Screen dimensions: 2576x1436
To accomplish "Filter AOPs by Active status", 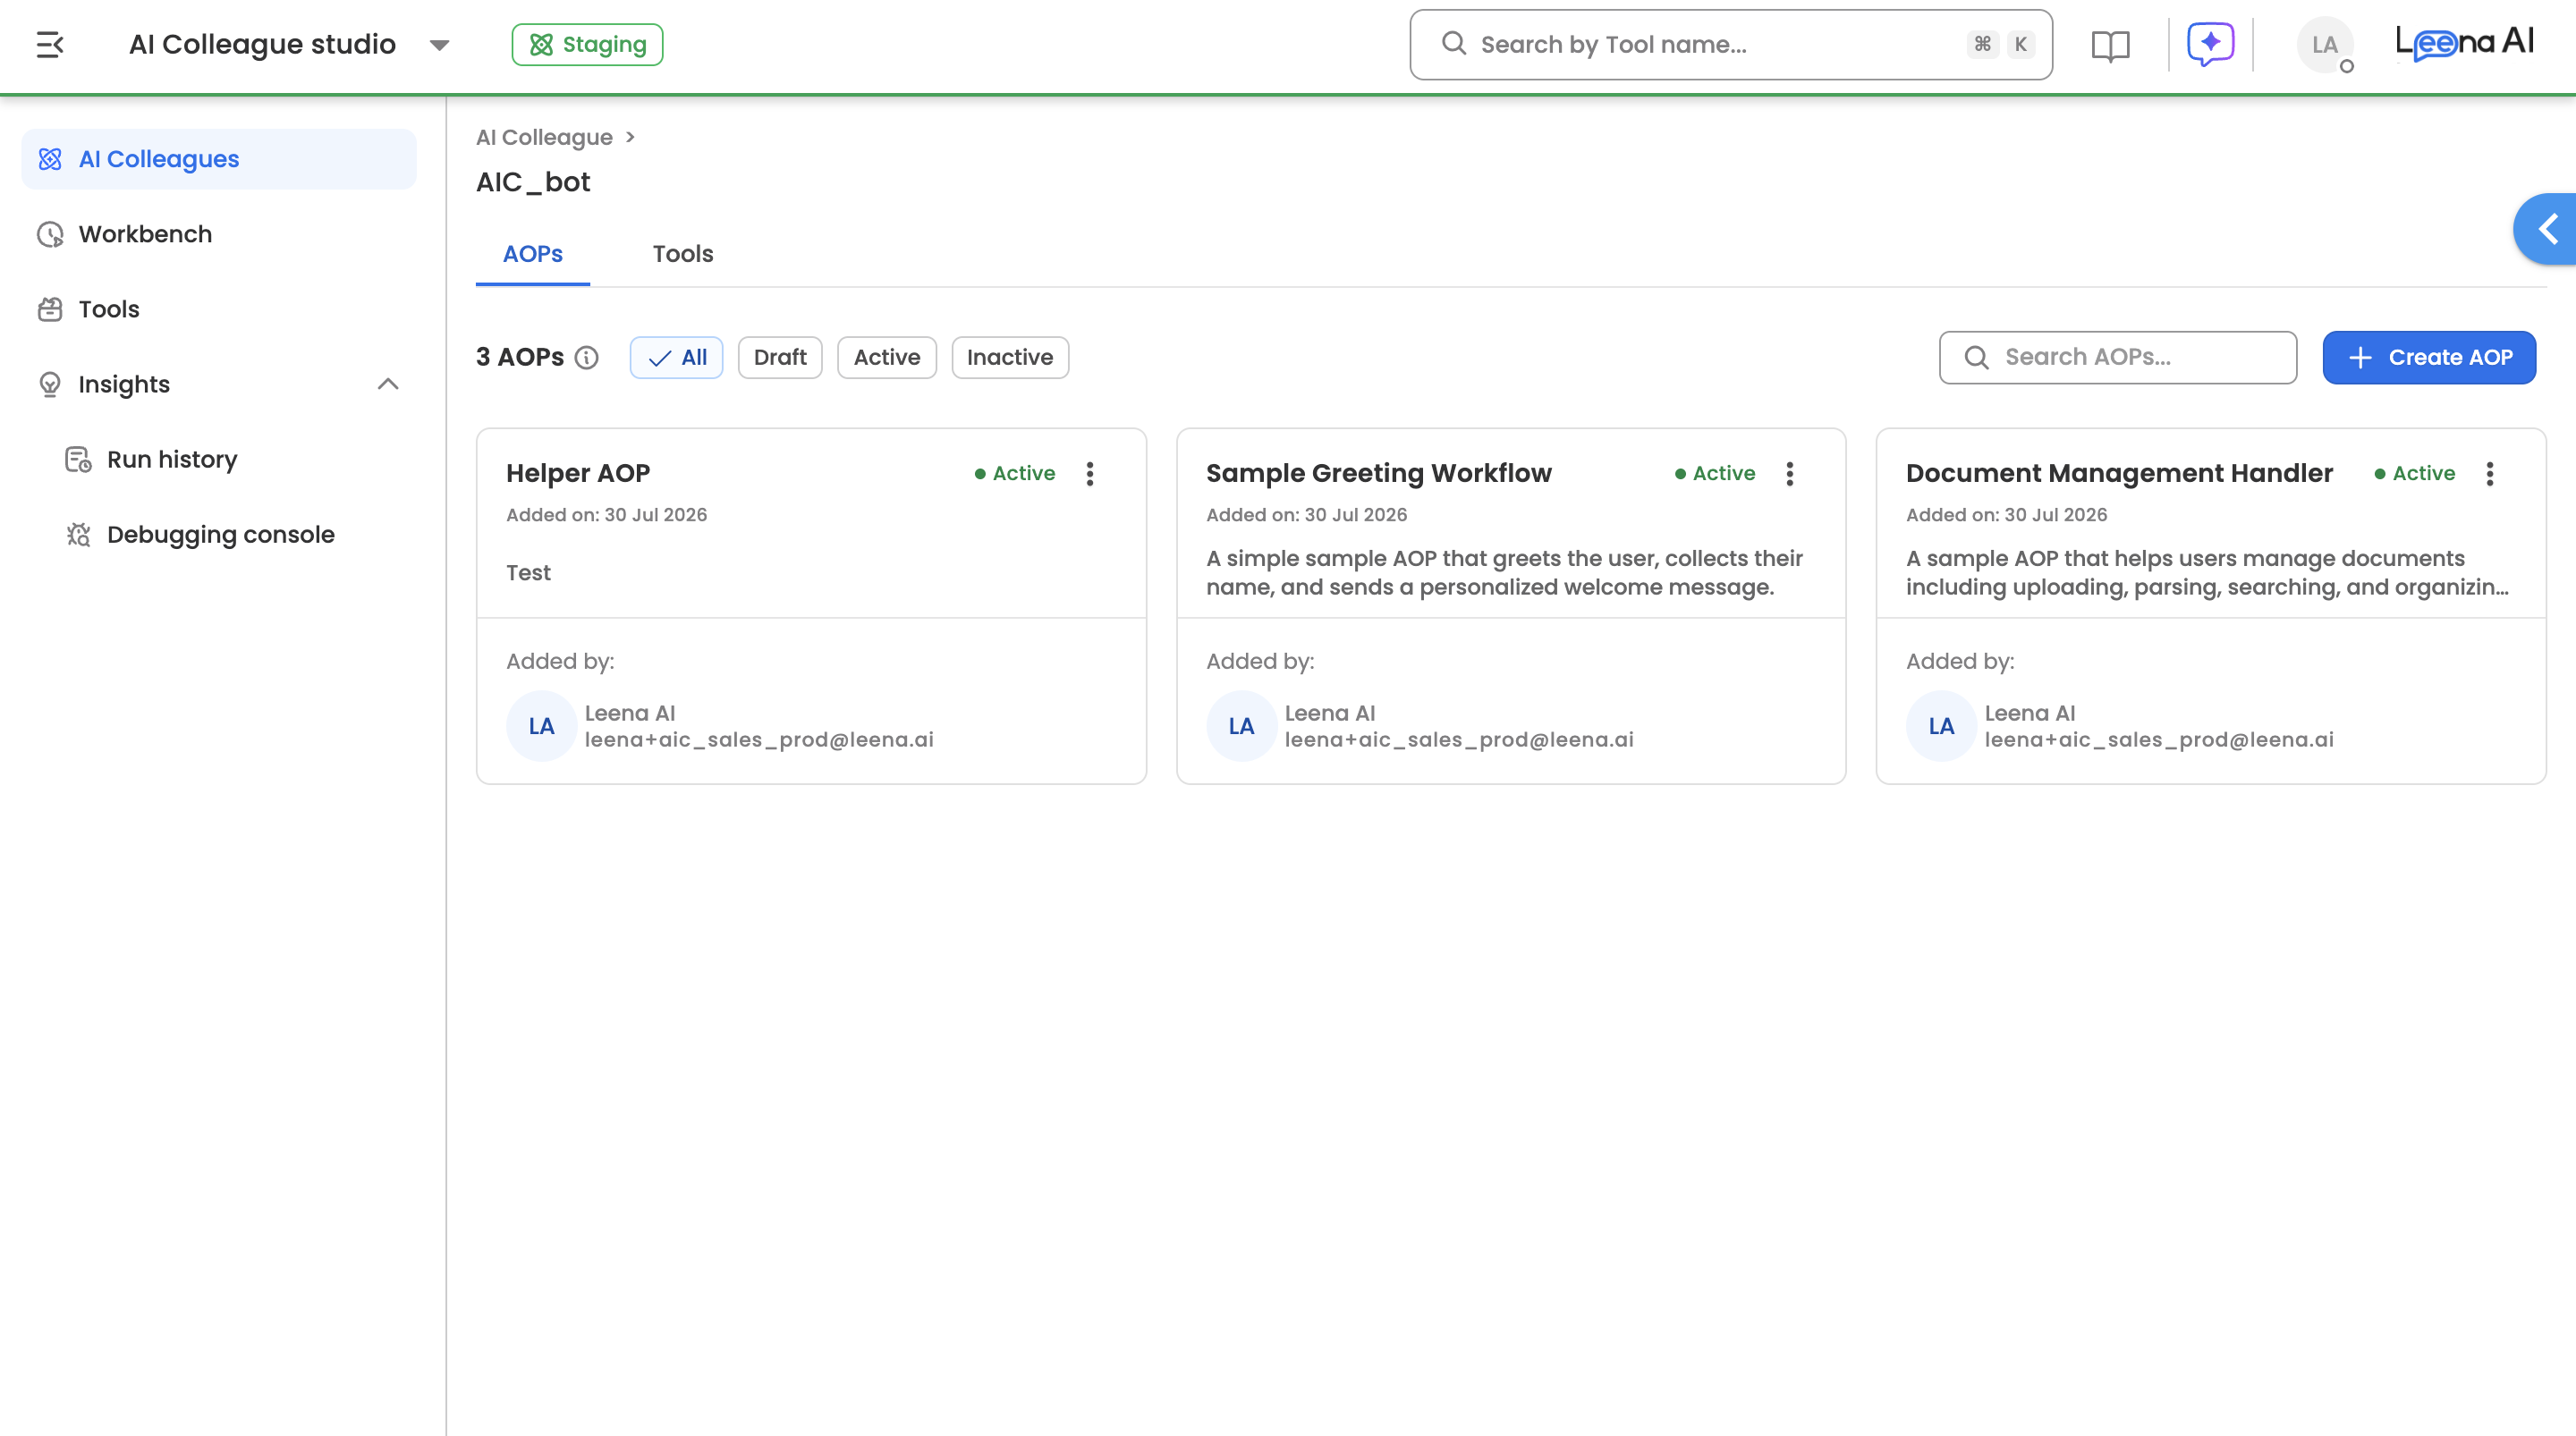I will (886, 357).
